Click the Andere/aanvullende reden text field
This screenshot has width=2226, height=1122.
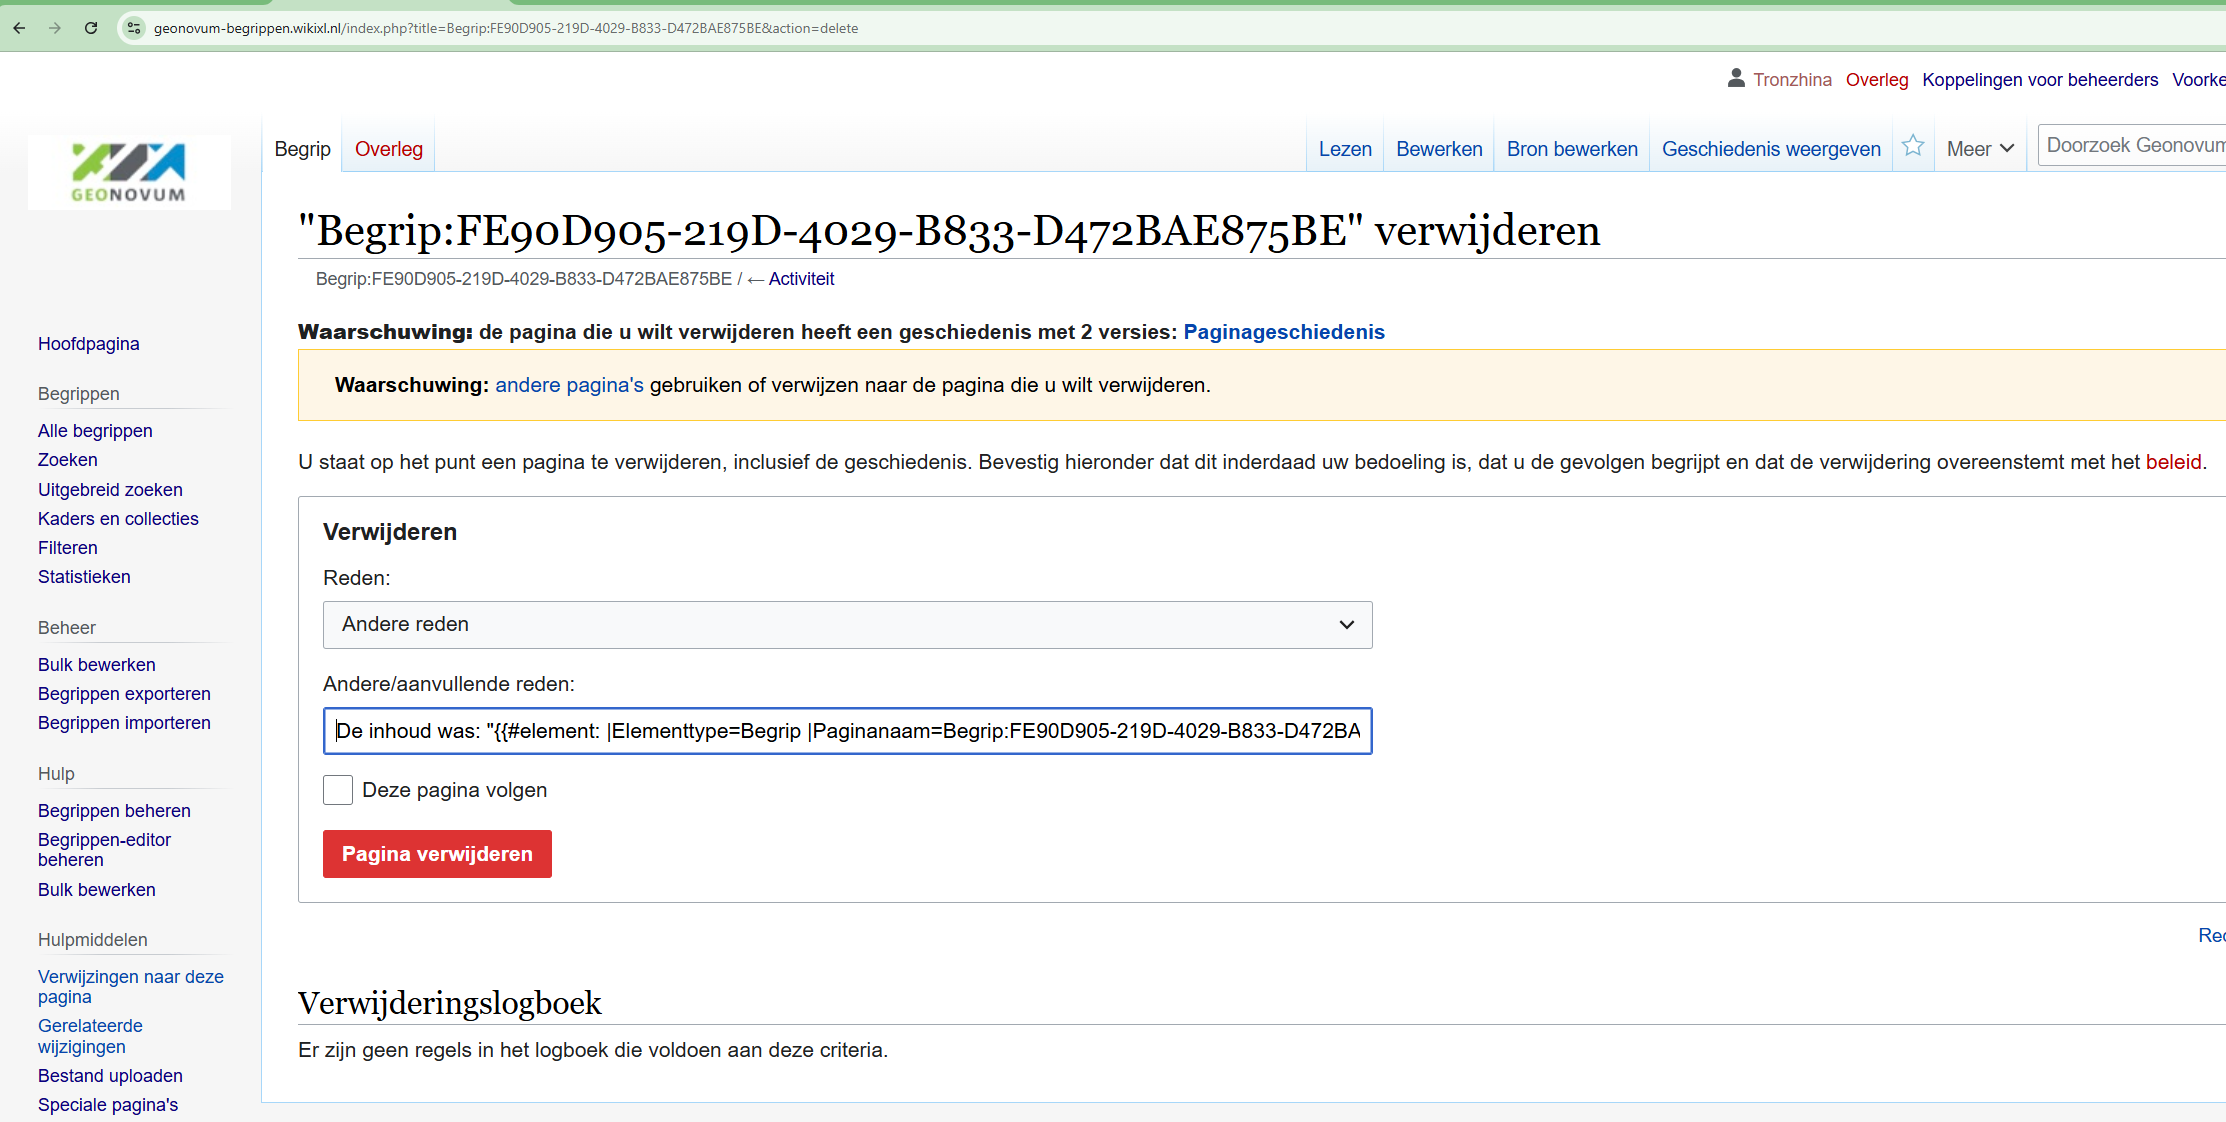847,731
